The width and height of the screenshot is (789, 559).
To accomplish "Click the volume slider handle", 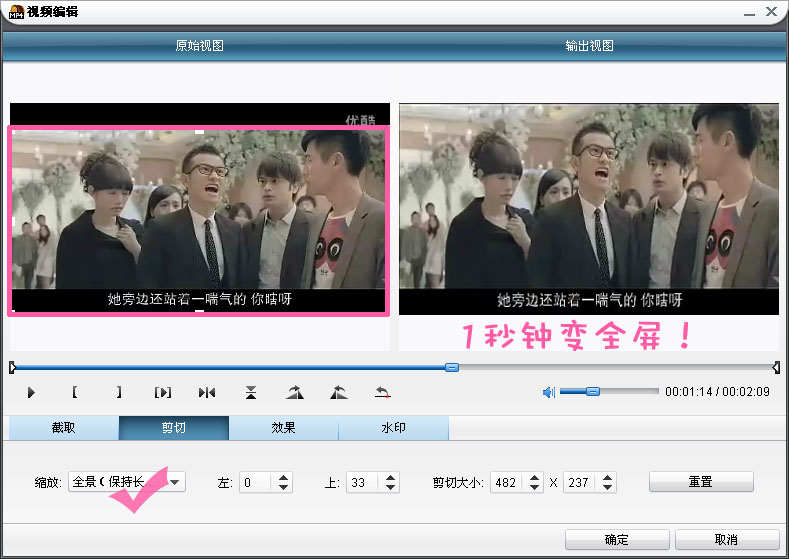I will 593,391.
